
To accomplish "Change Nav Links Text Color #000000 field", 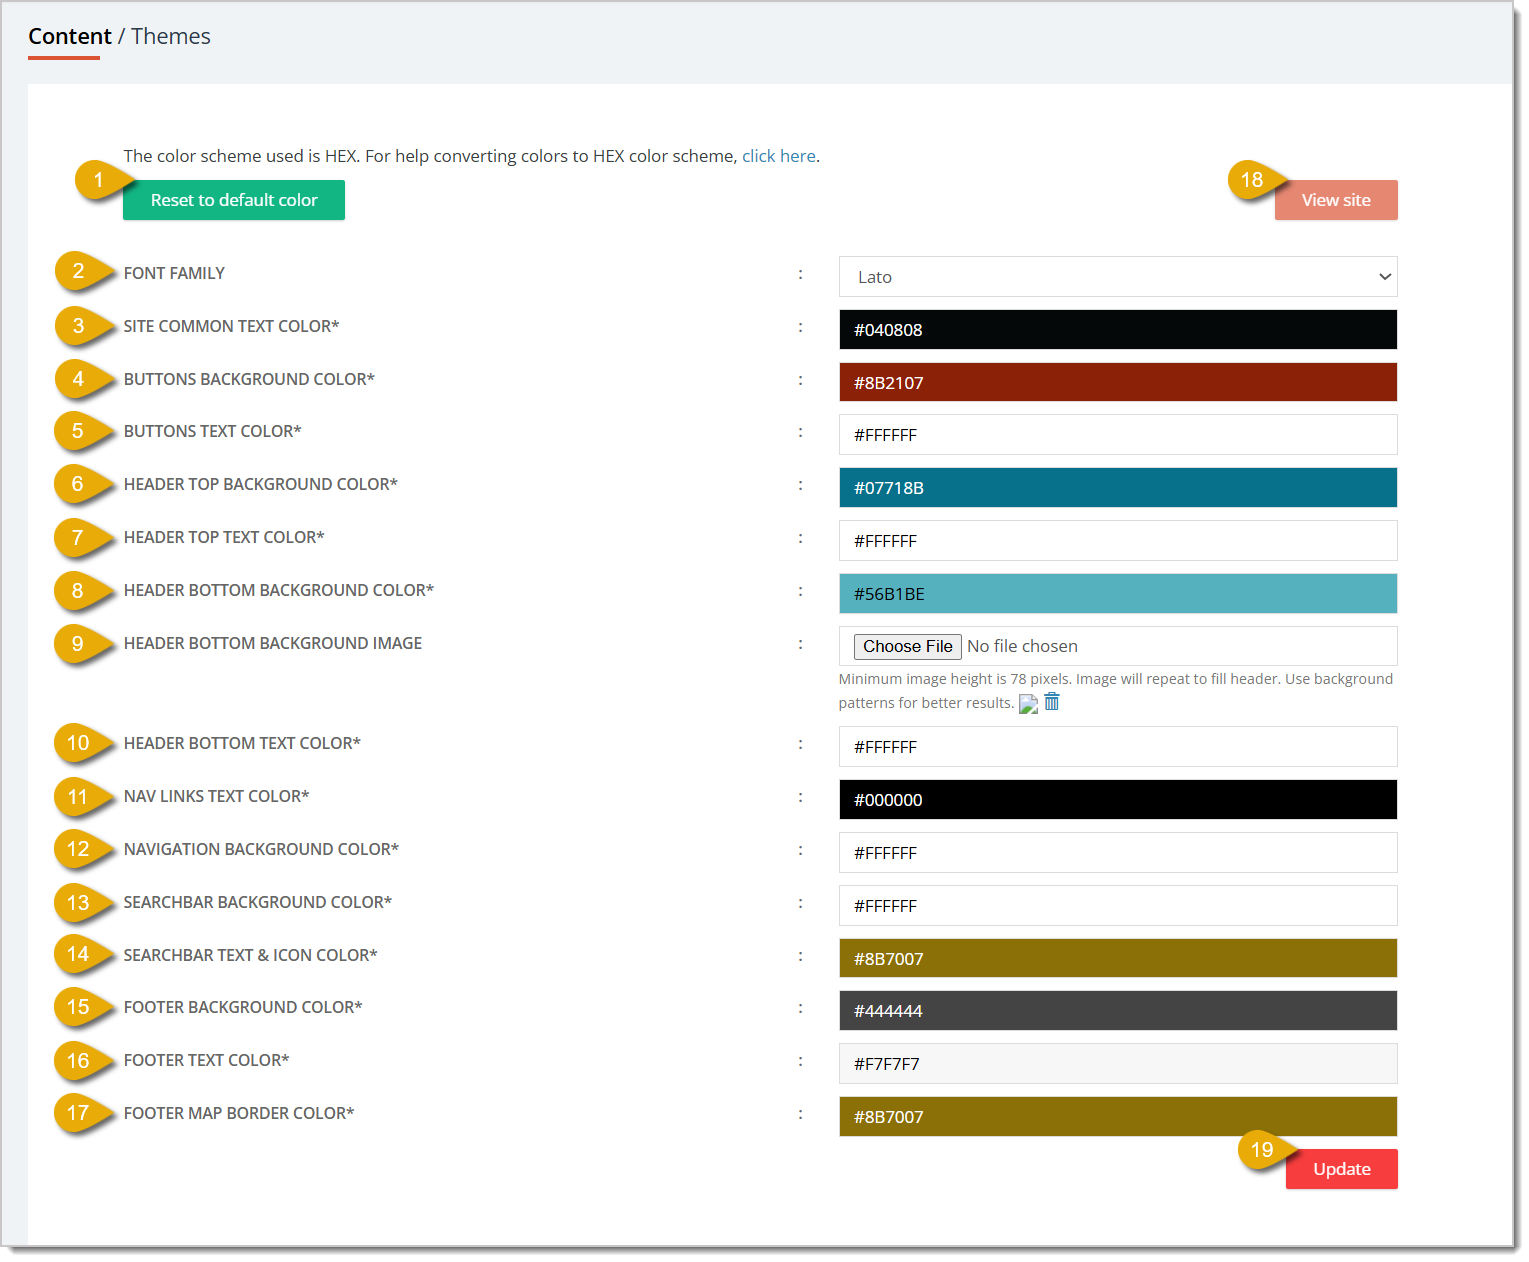I will point(1118,800).
